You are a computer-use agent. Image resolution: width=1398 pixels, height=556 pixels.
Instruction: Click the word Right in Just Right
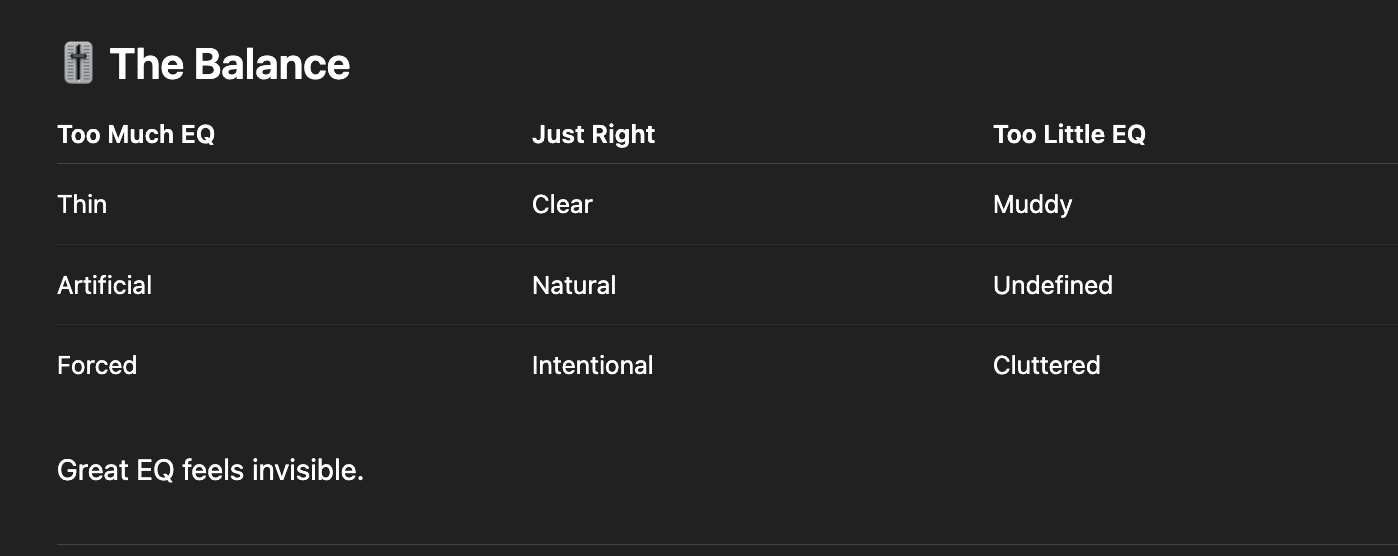pos(623,134)
